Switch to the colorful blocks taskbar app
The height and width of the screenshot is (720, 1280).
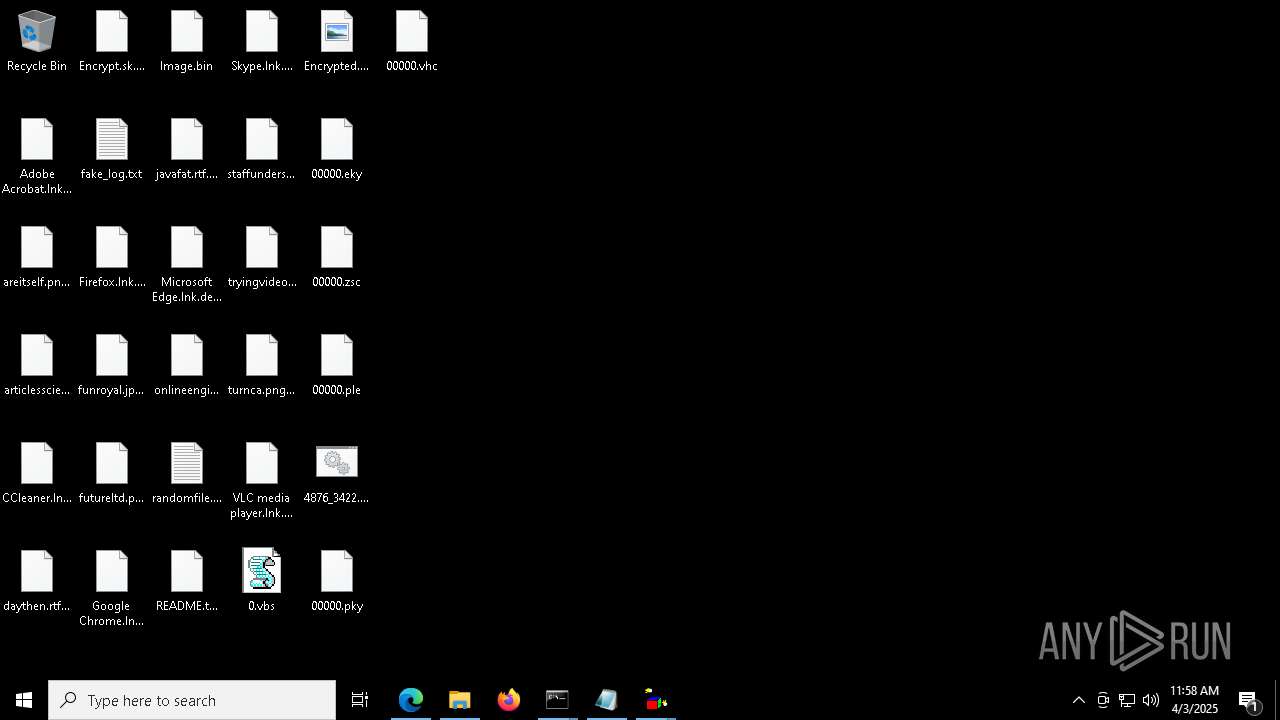[x=656, y=700]
